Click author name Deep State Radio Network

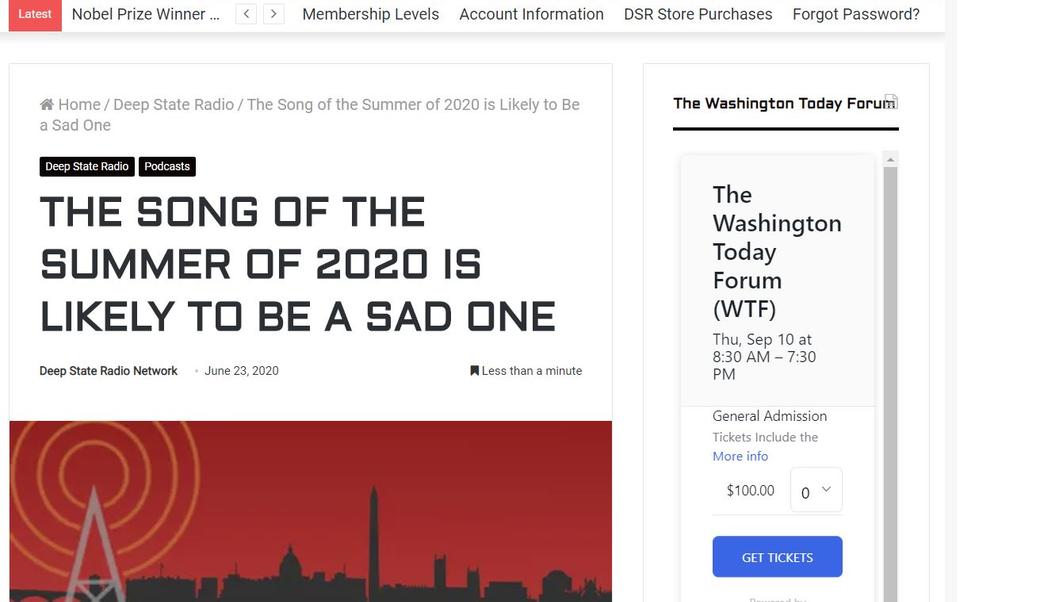tap(108, 370)
